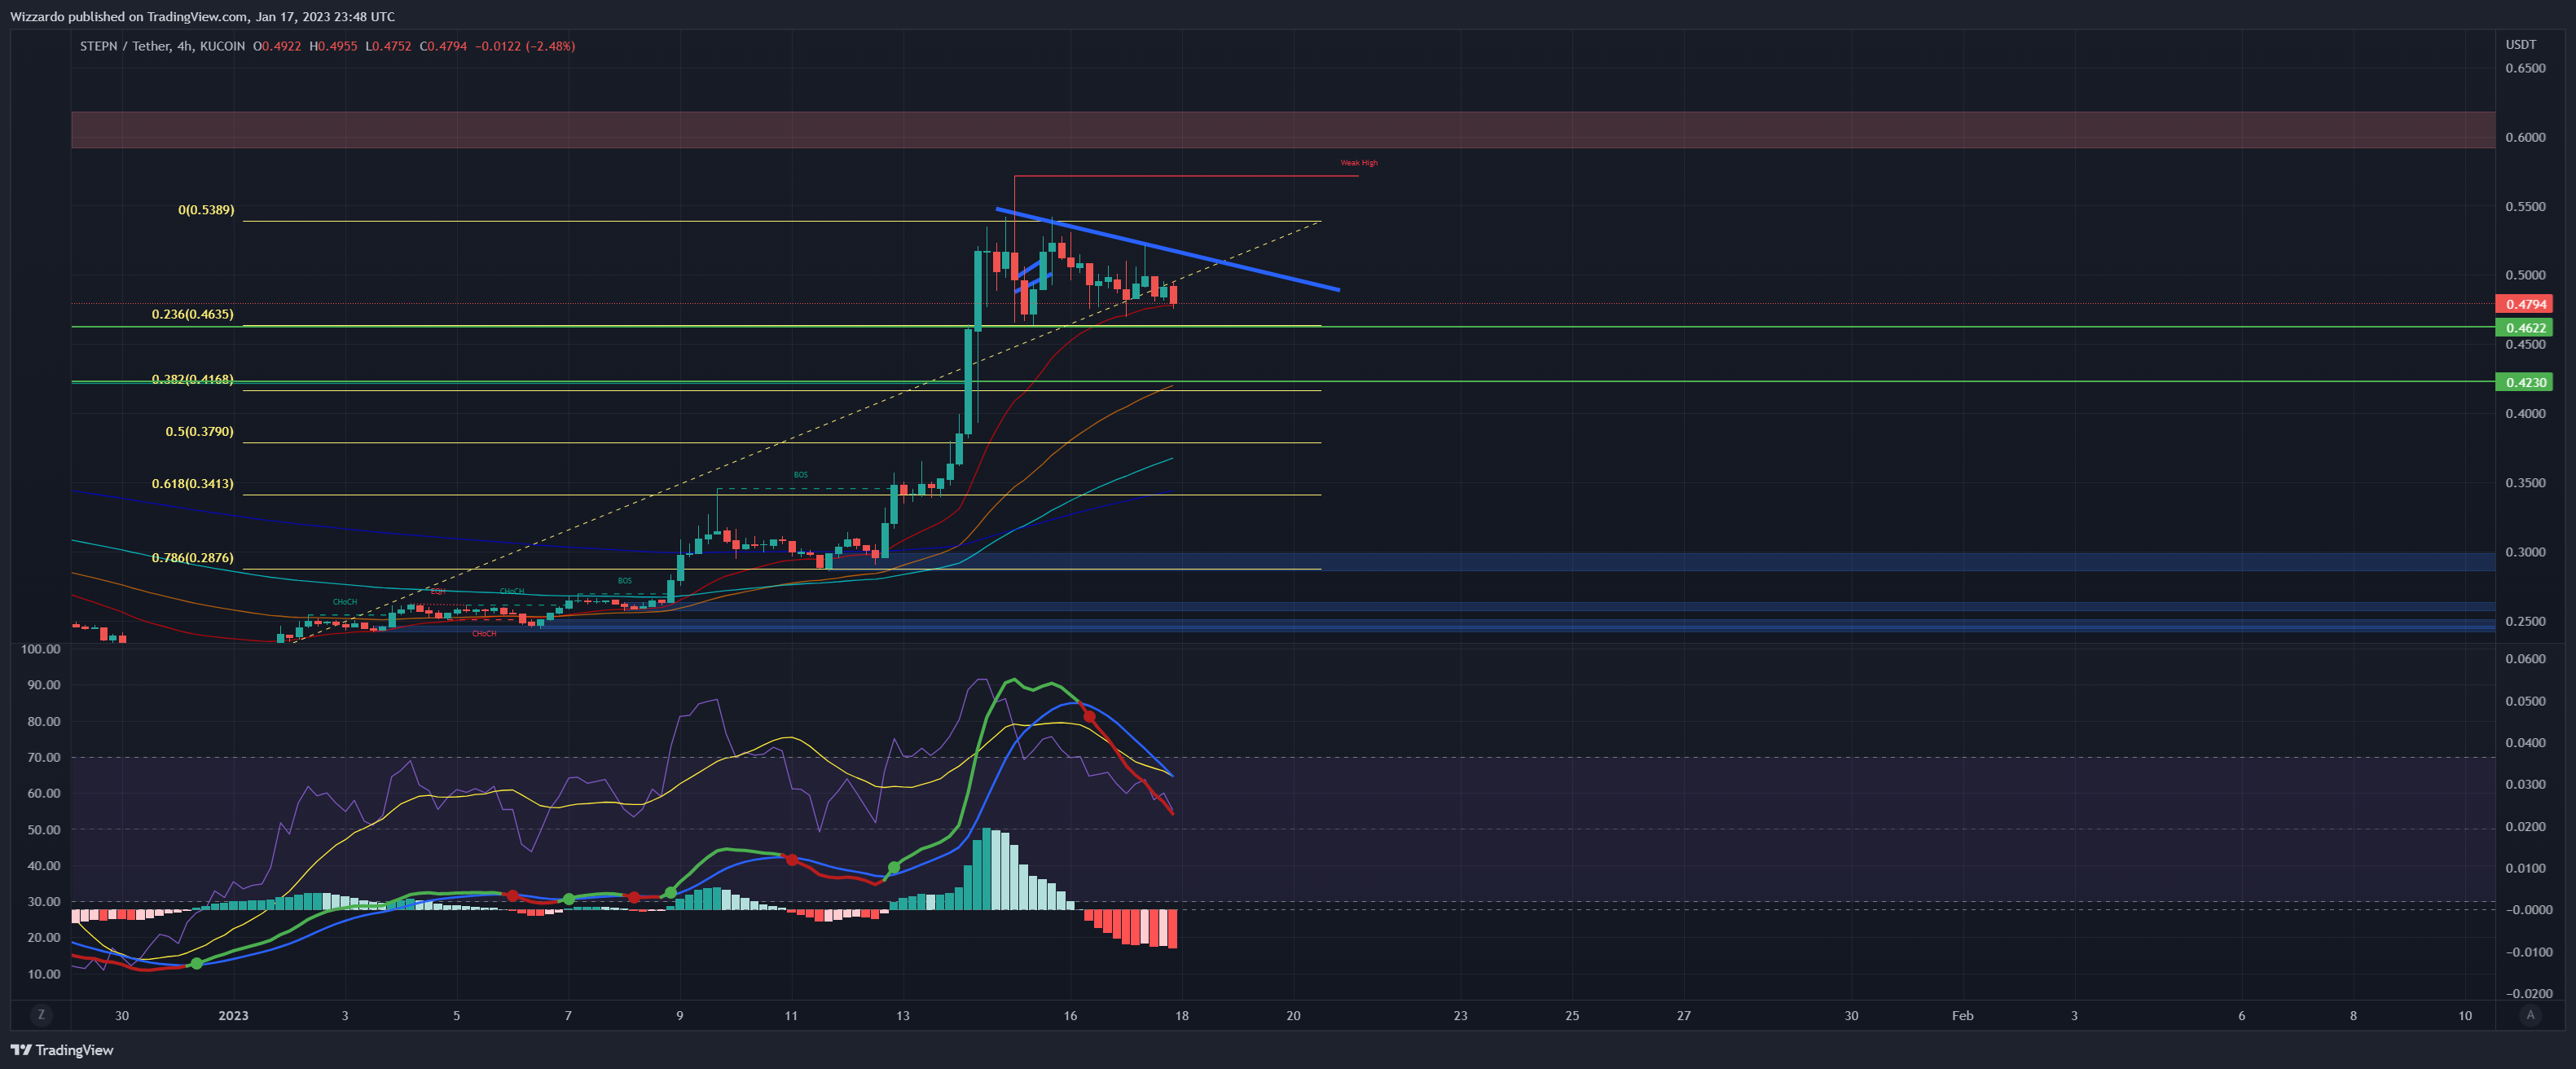
Task: Select the red resistance zone rectangle near 0.6000
Action: (1283, 130)
